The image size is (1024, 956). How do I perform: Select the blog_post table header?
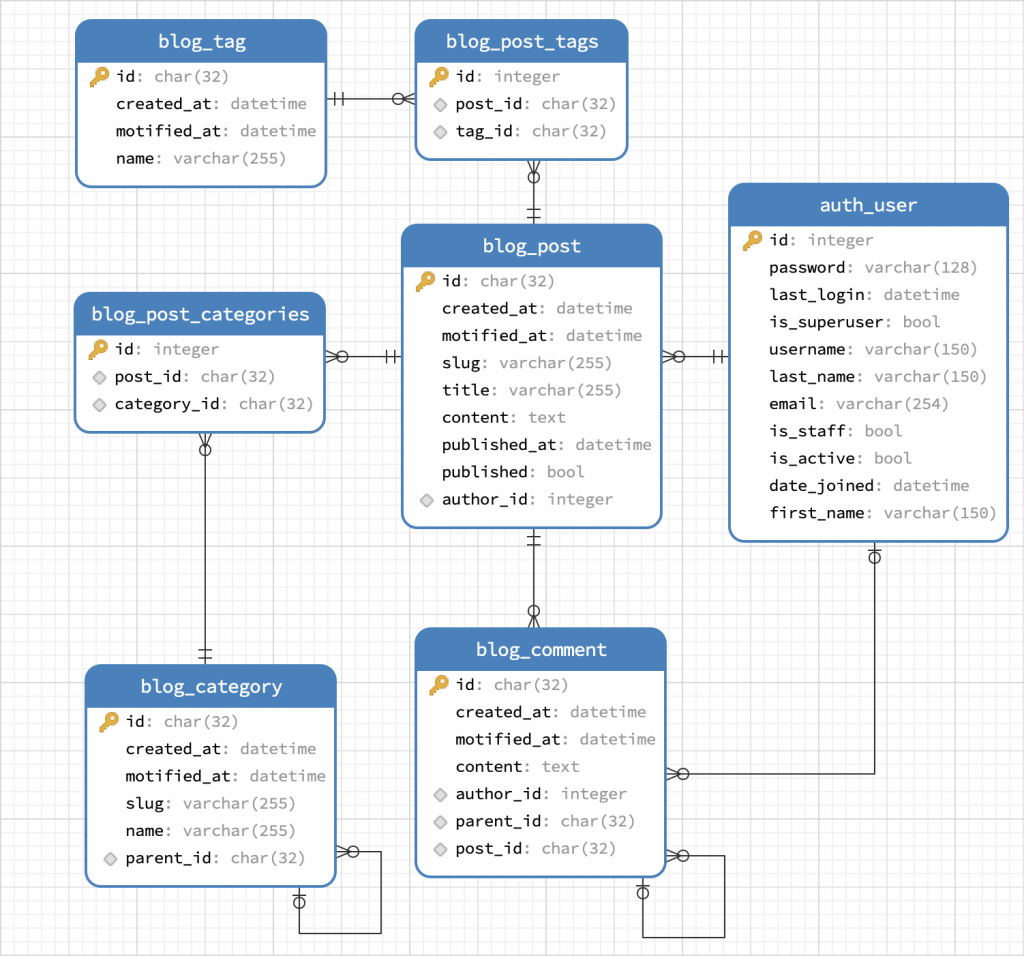(532, 246)
